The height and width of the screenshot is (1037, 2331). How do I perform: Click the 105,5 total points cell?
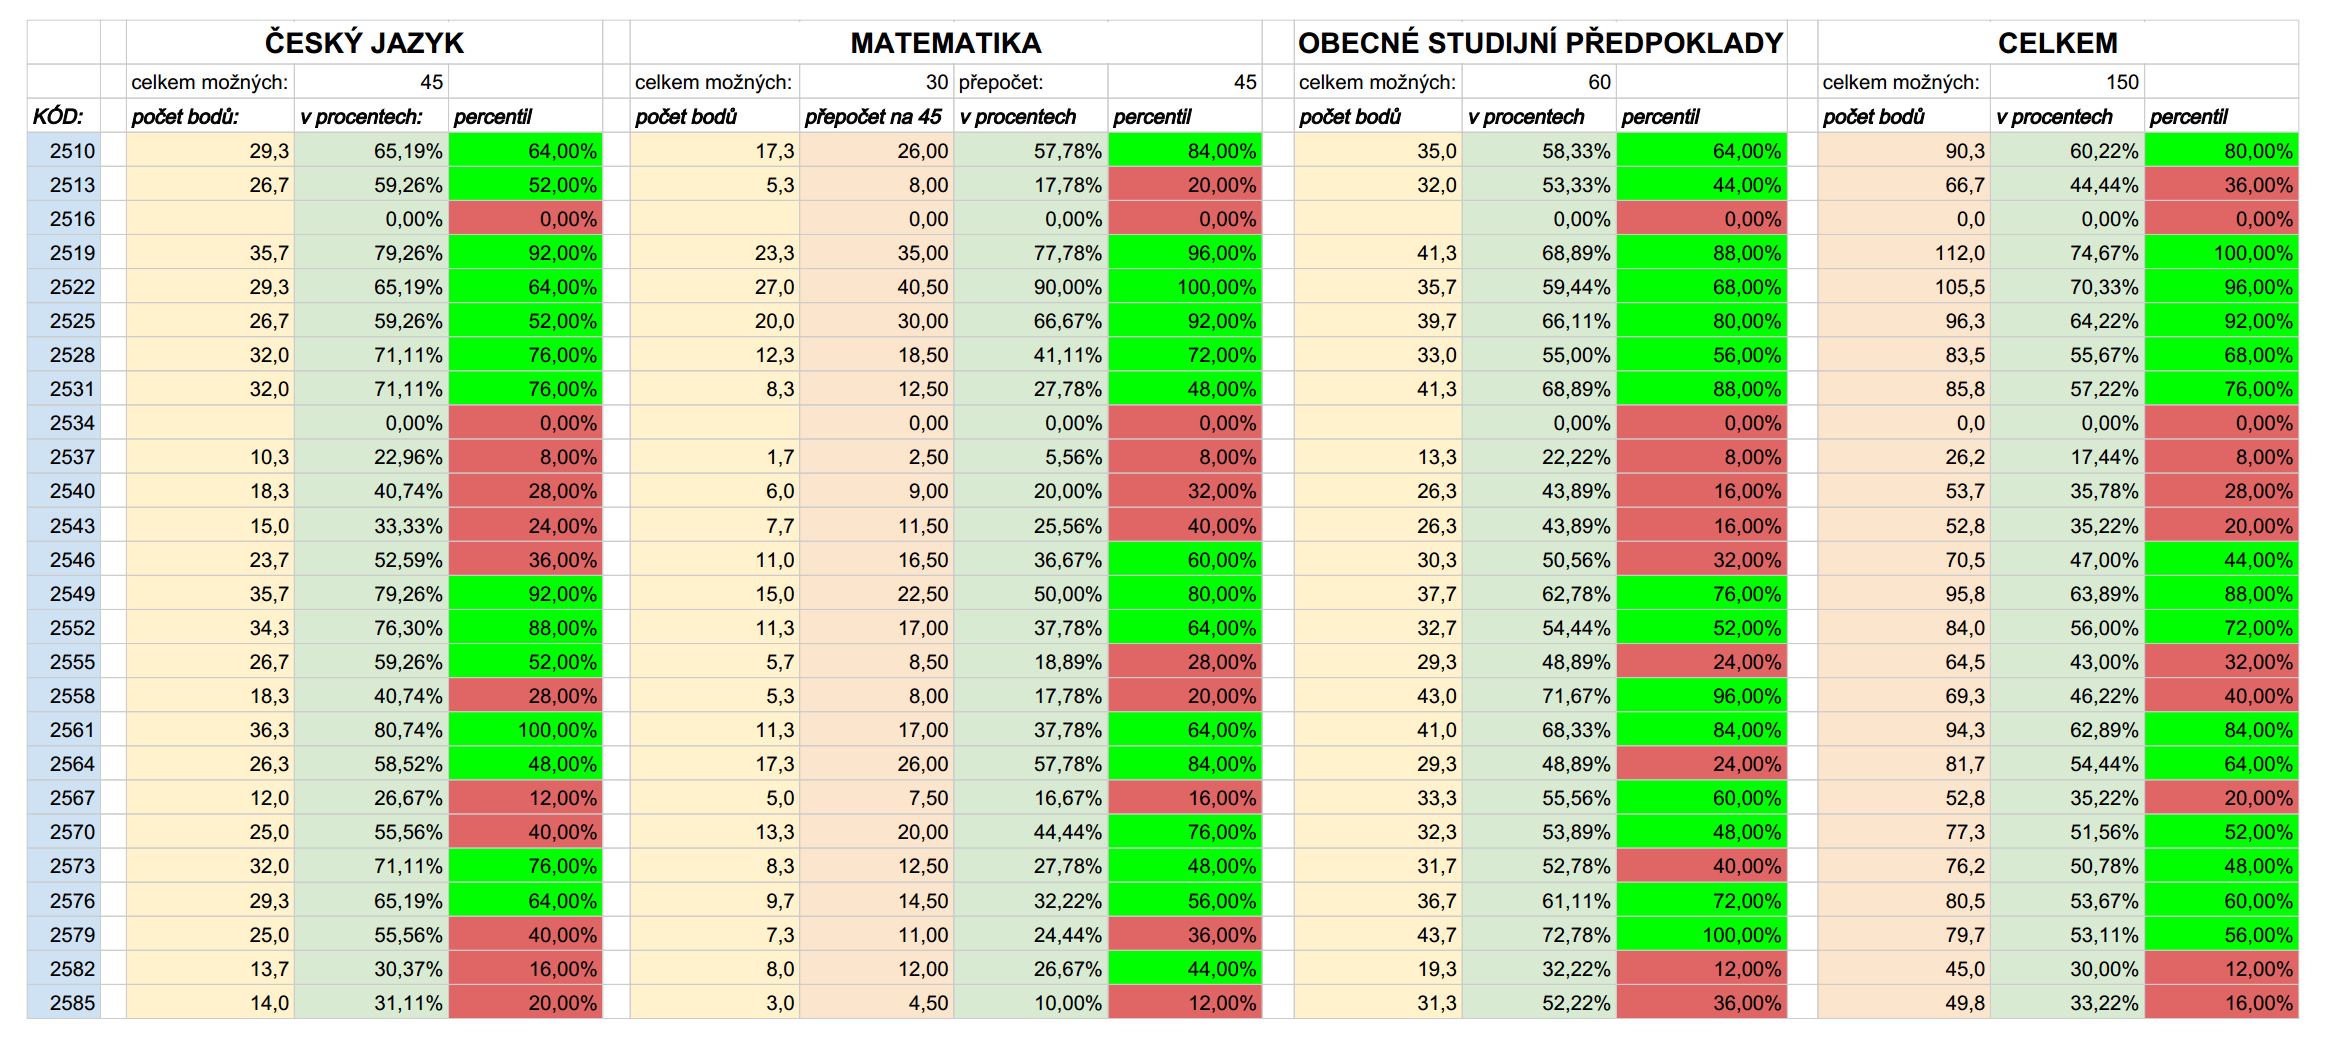[1904, 287]
